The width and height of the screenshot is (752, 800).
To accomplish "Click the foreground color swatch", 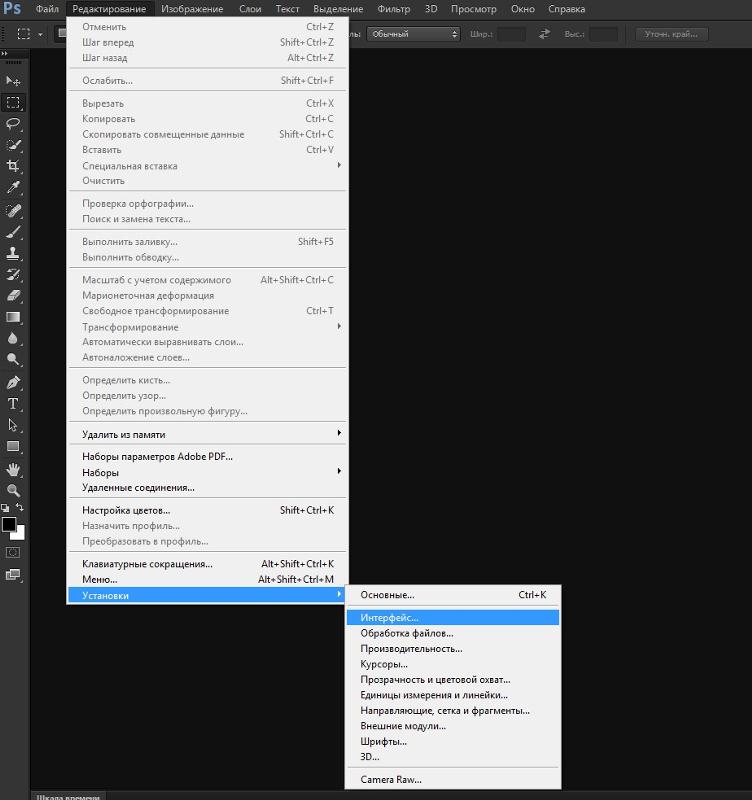I will (x=8, y=524).
